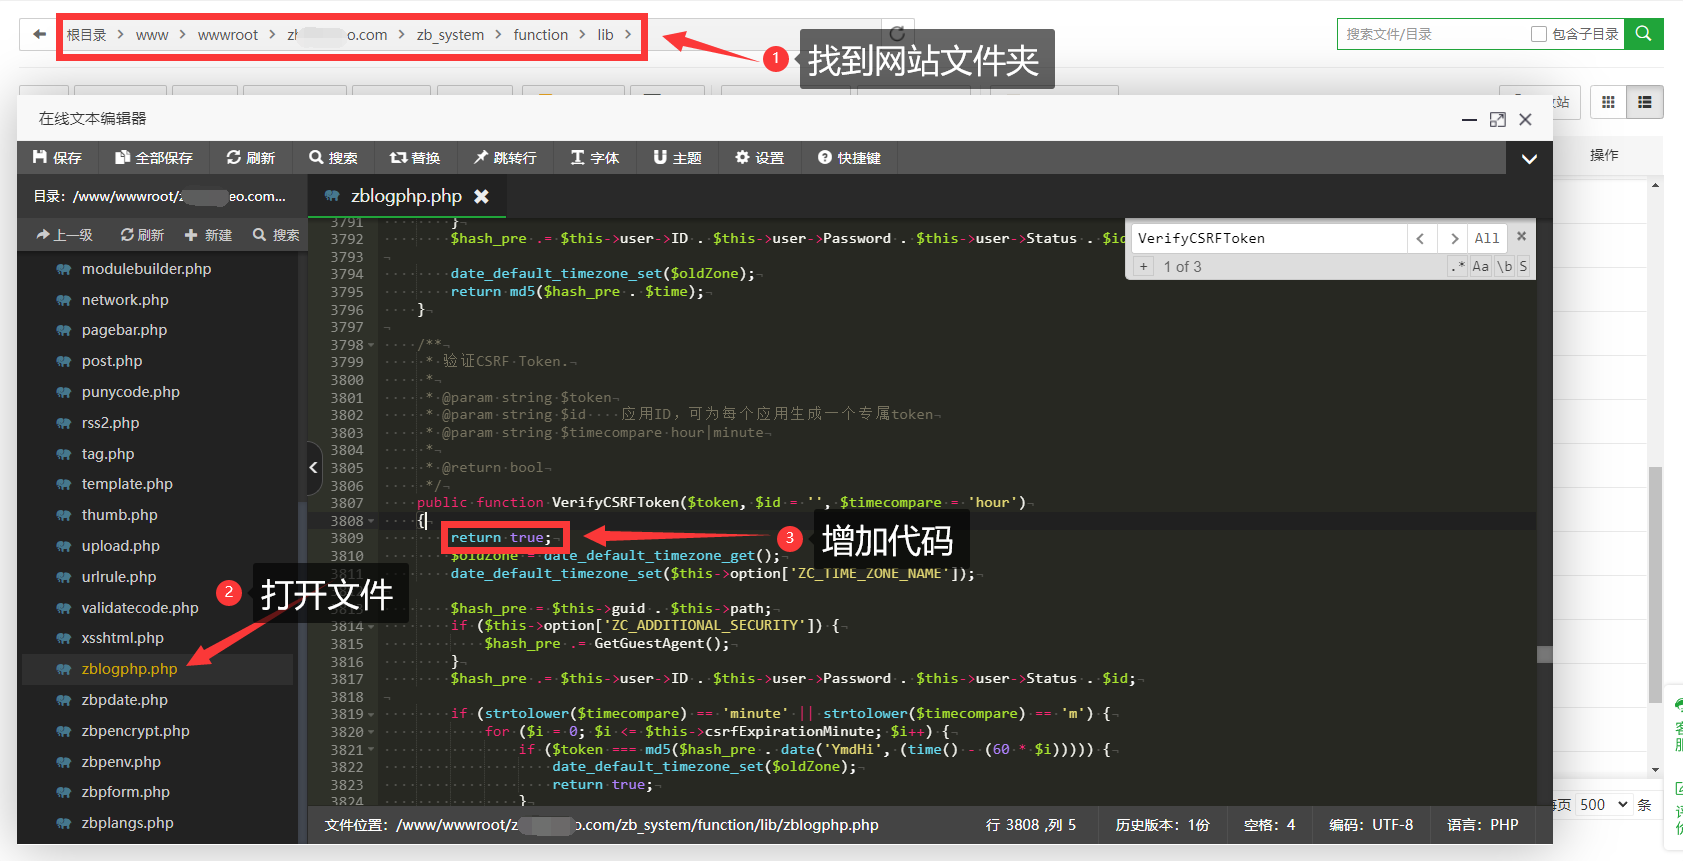Switch to grid view in file manager

pos(1608,102)
